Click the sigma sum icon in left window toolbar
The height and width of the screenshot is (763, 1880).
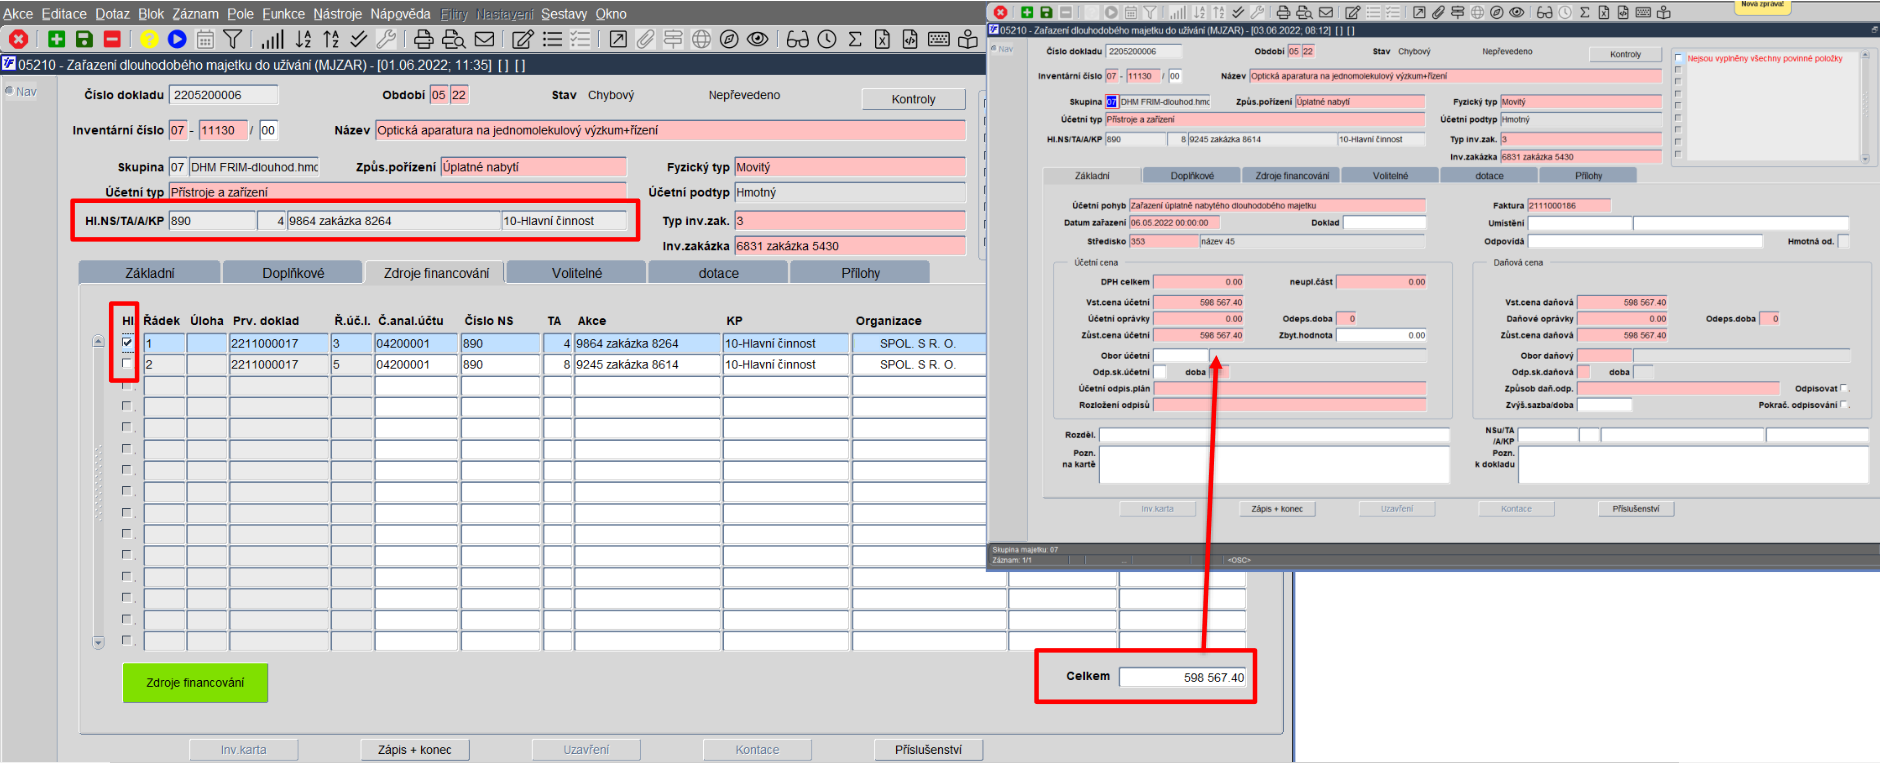click(855, 39)
